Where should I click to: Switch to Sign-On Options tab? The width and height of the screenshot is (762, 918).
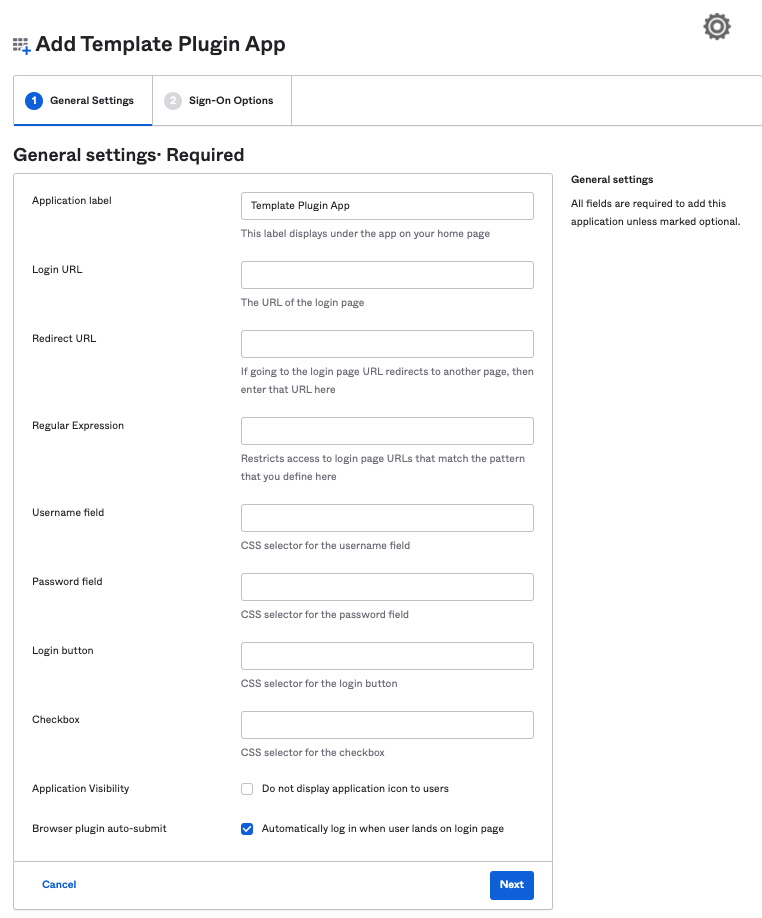click(x=221, y=101)
